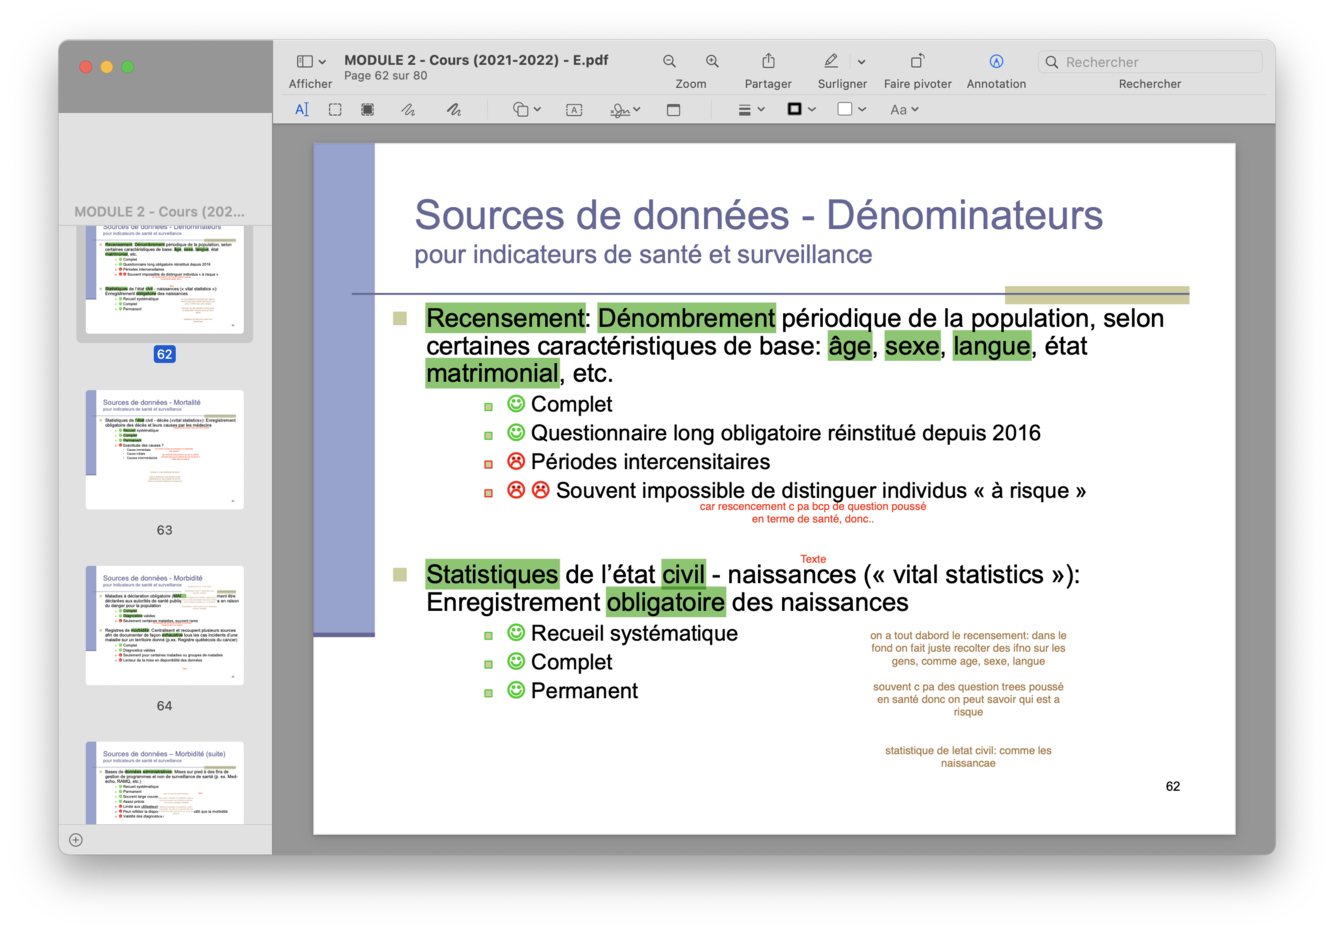Click the highlighted word langue
This screenshot has height=932, width=1334.
tap(991, 346)
